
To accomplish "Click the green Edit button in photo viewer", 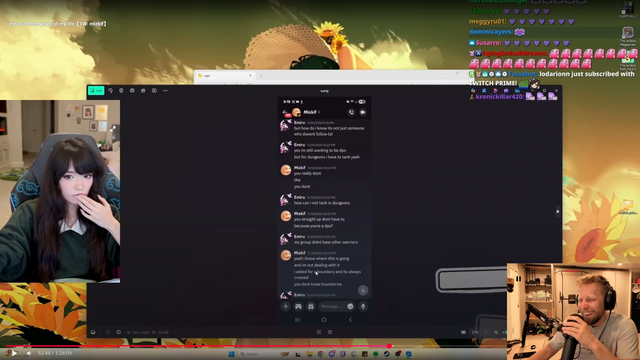I will click(x=96, y=91).
